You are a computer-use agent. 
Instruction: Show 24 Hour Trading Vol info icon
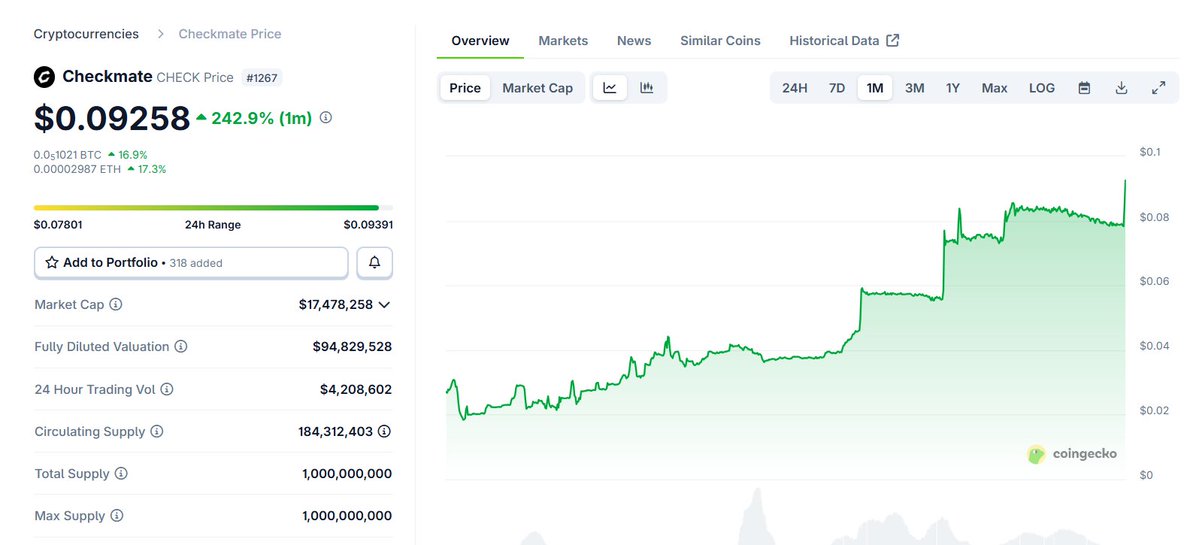tap(167, 389)
